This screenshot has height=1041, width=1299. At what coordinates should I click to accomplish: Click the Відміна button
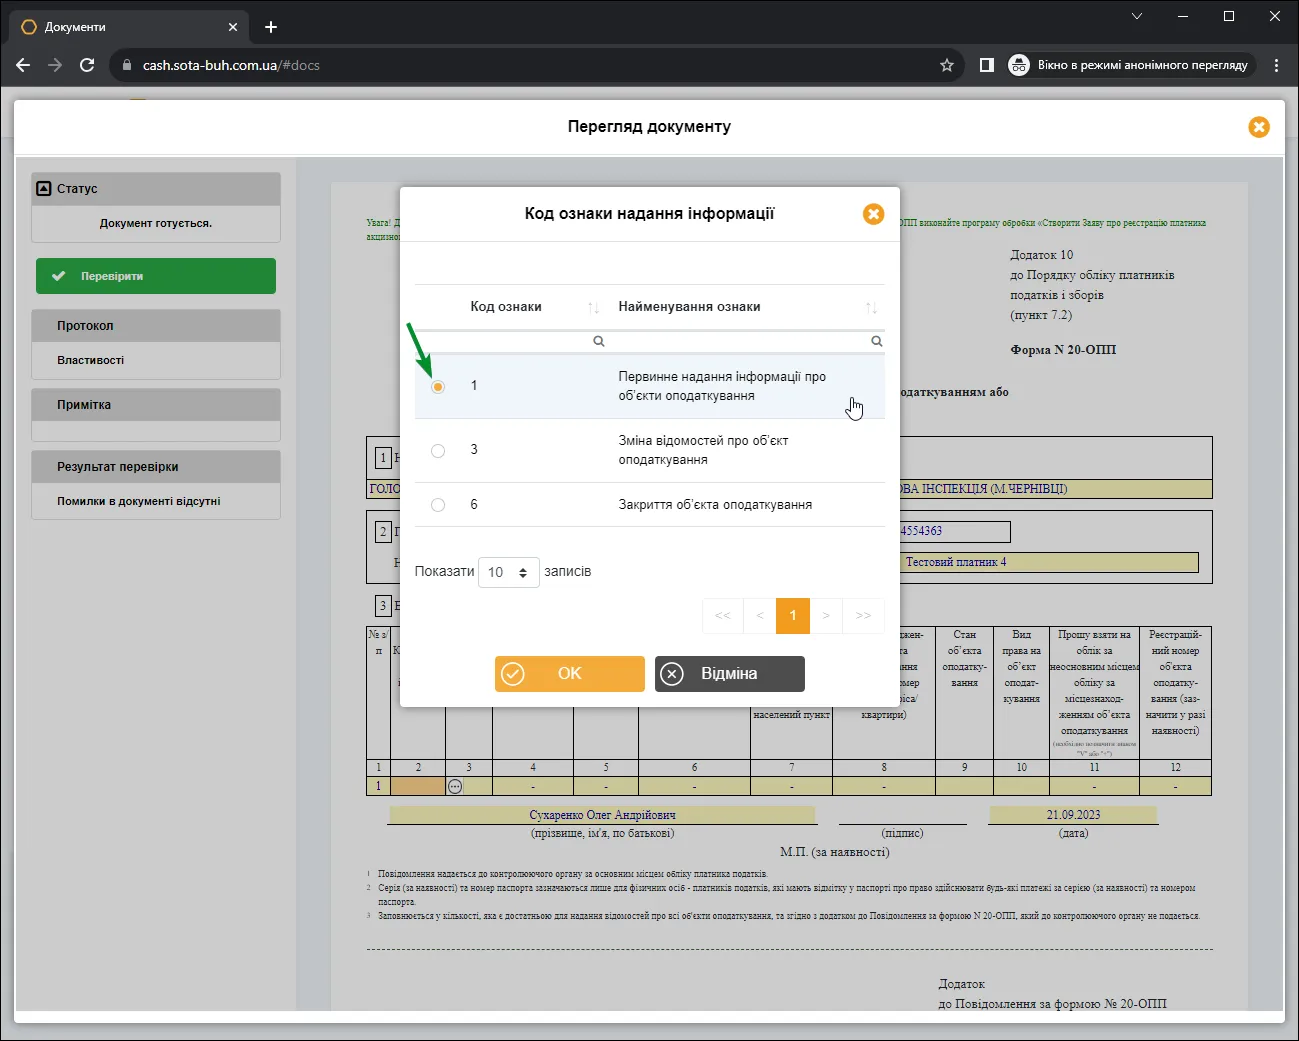pyautogui.click(x=730, y=674)
